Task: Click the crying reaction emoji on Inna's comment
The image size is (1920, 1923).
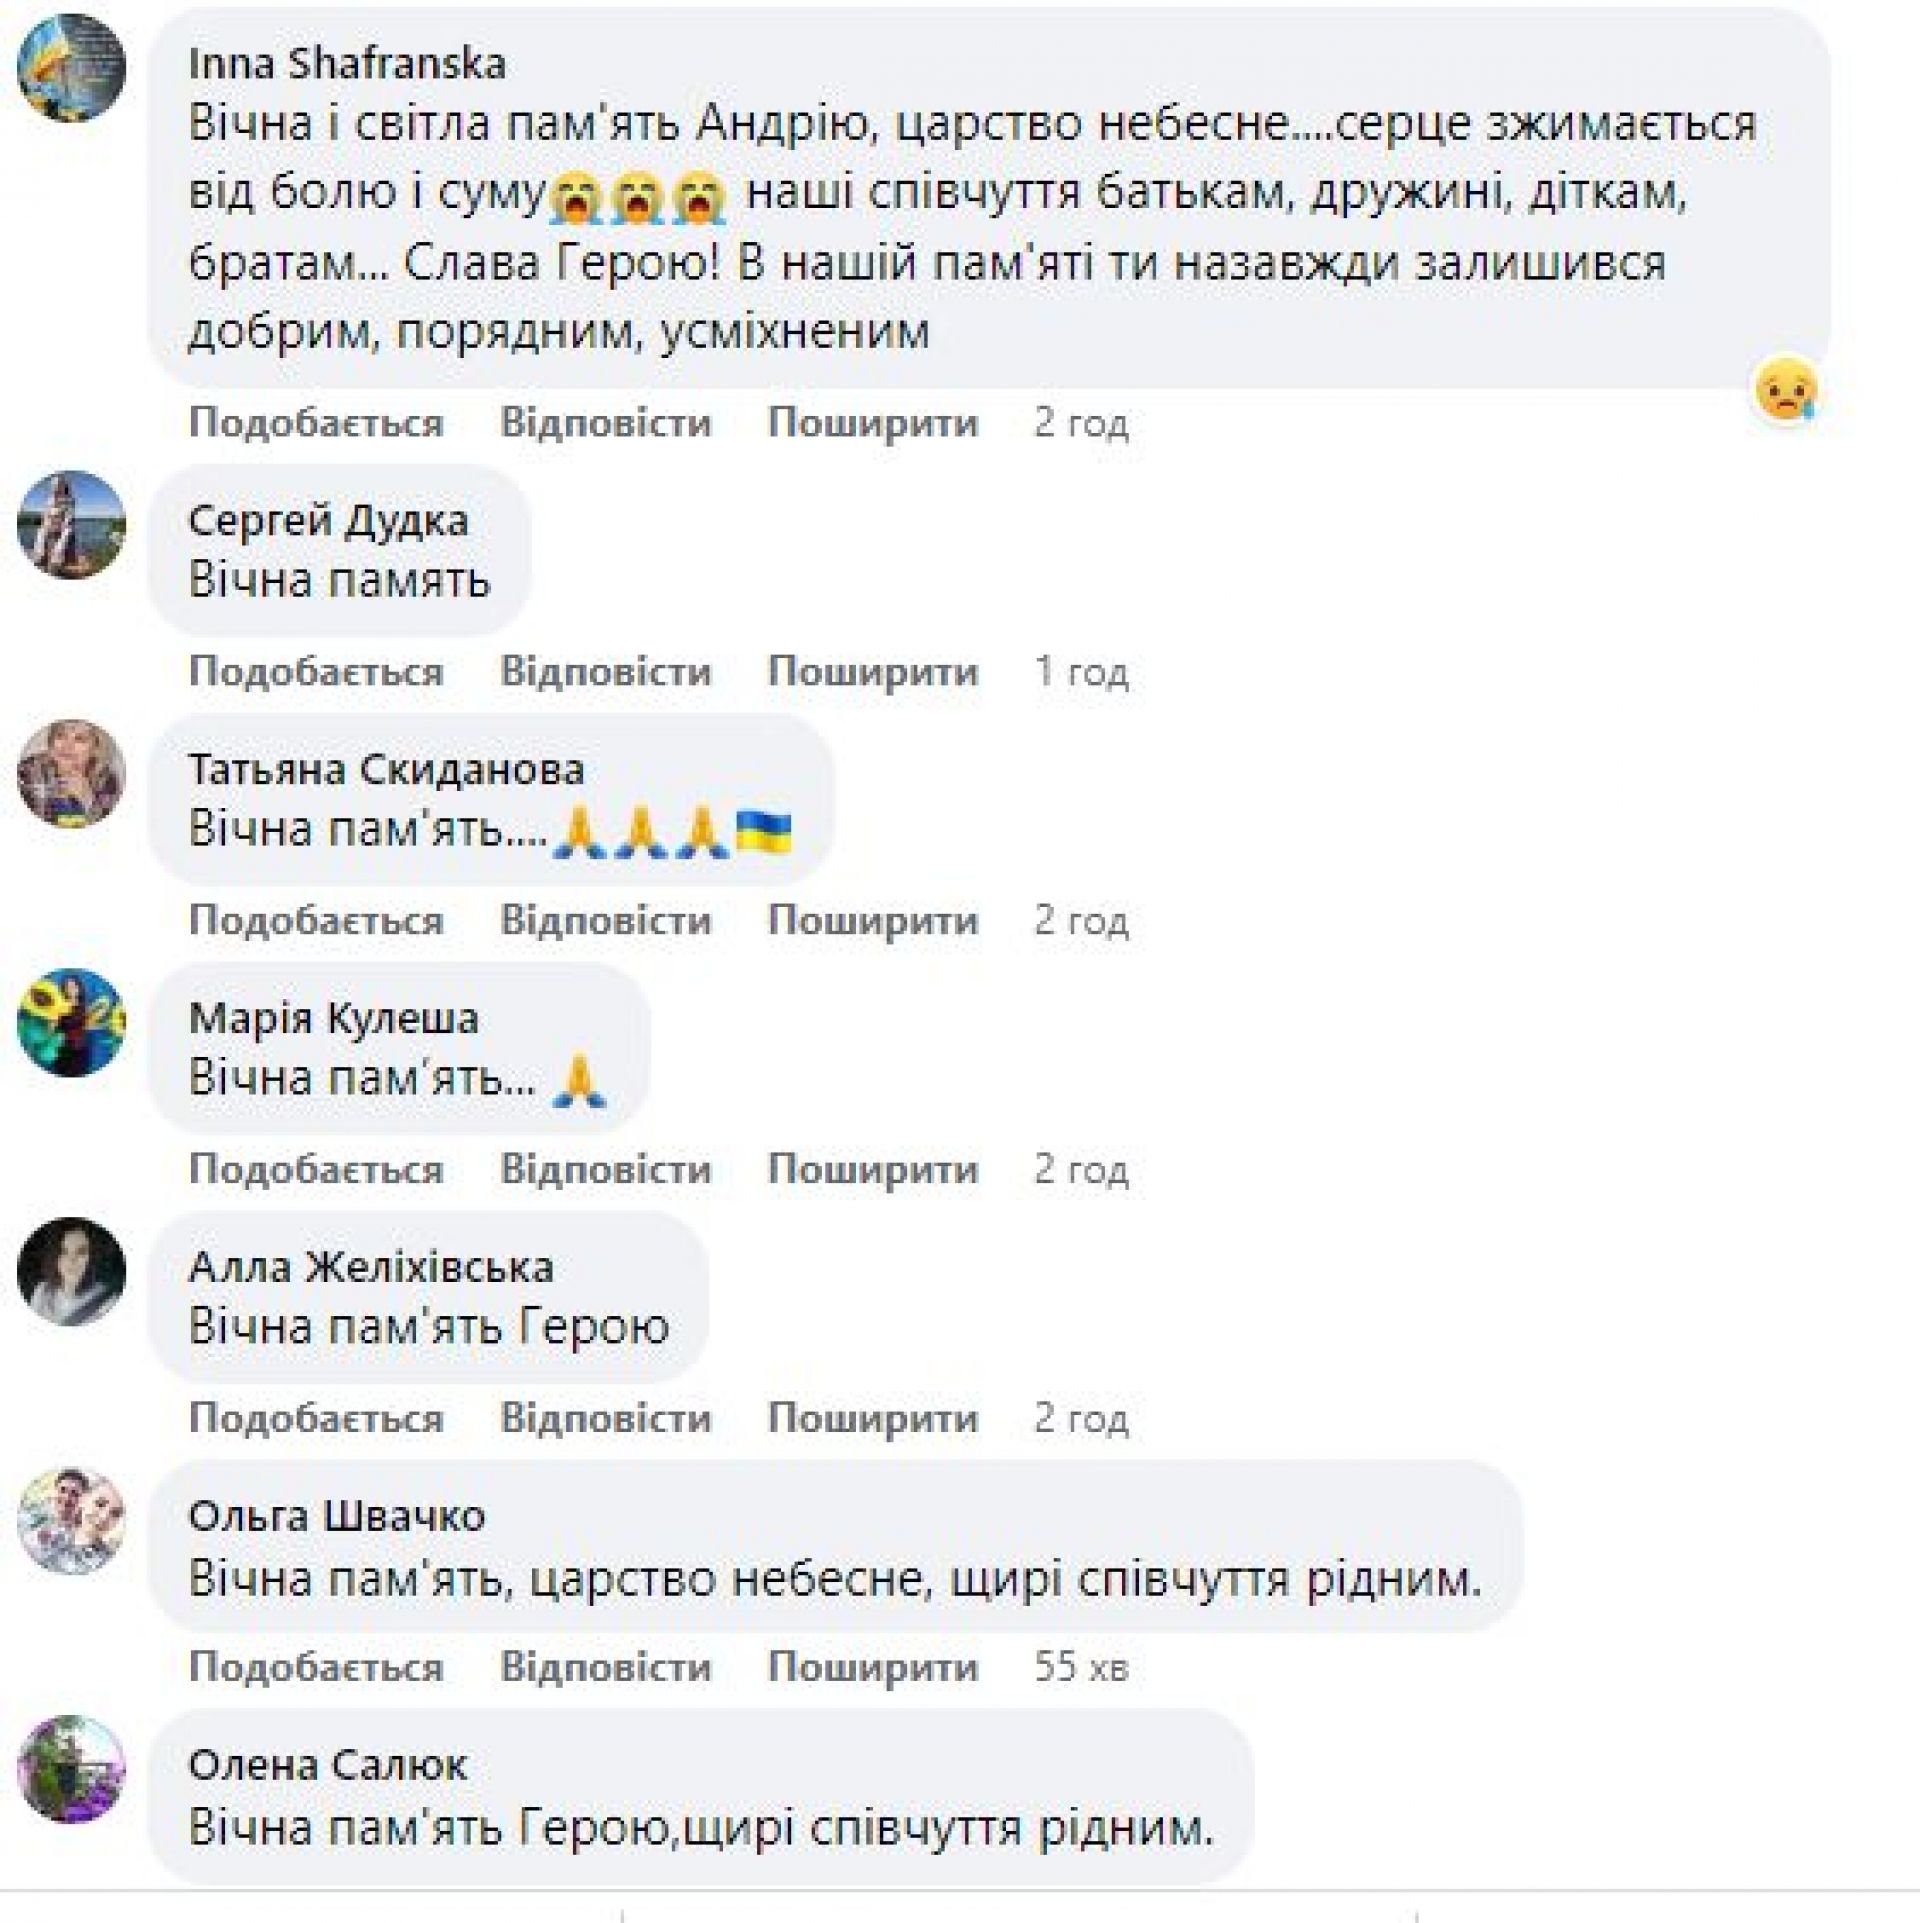Action: (x=1786, y=390)
